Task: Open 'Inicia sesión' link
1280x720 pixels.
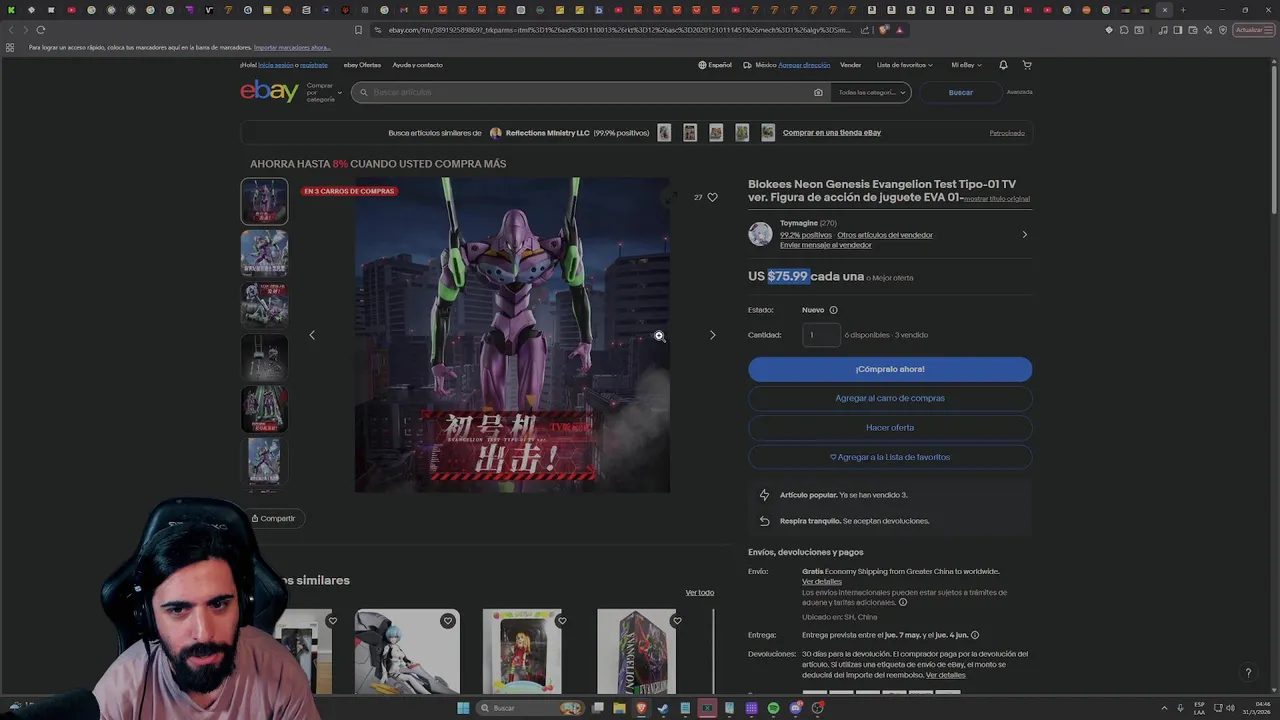Action: [x=276, y=65]
